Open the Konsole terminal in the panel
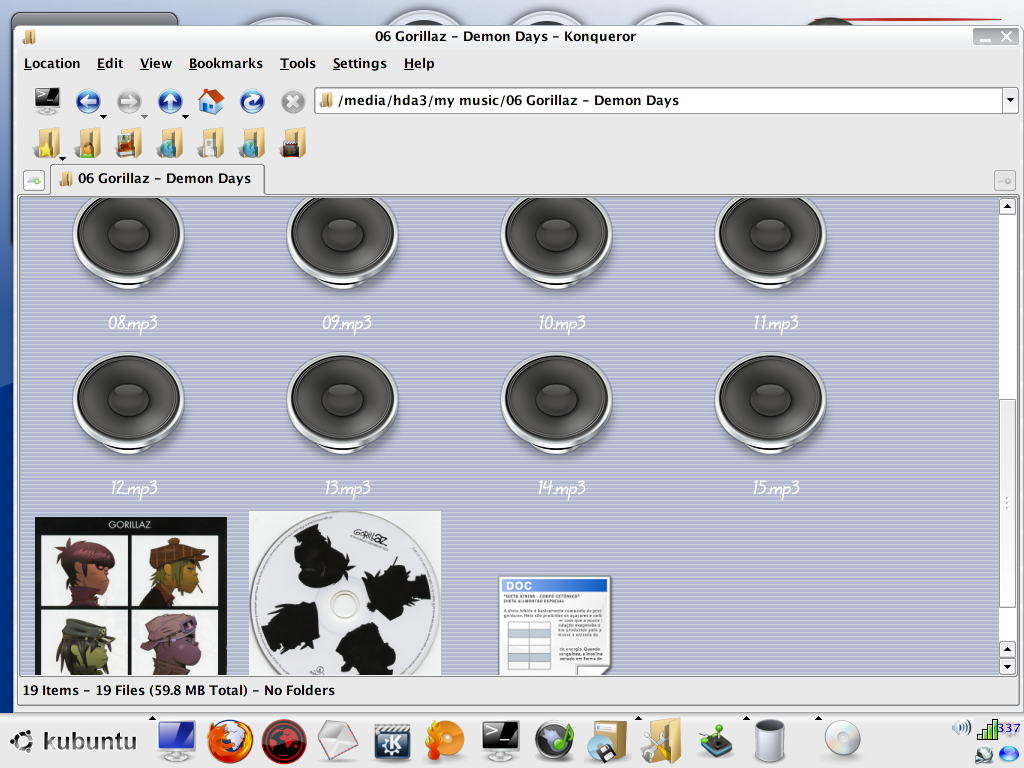This screenshot has height=768, width=1024. (x=500, y=741)
